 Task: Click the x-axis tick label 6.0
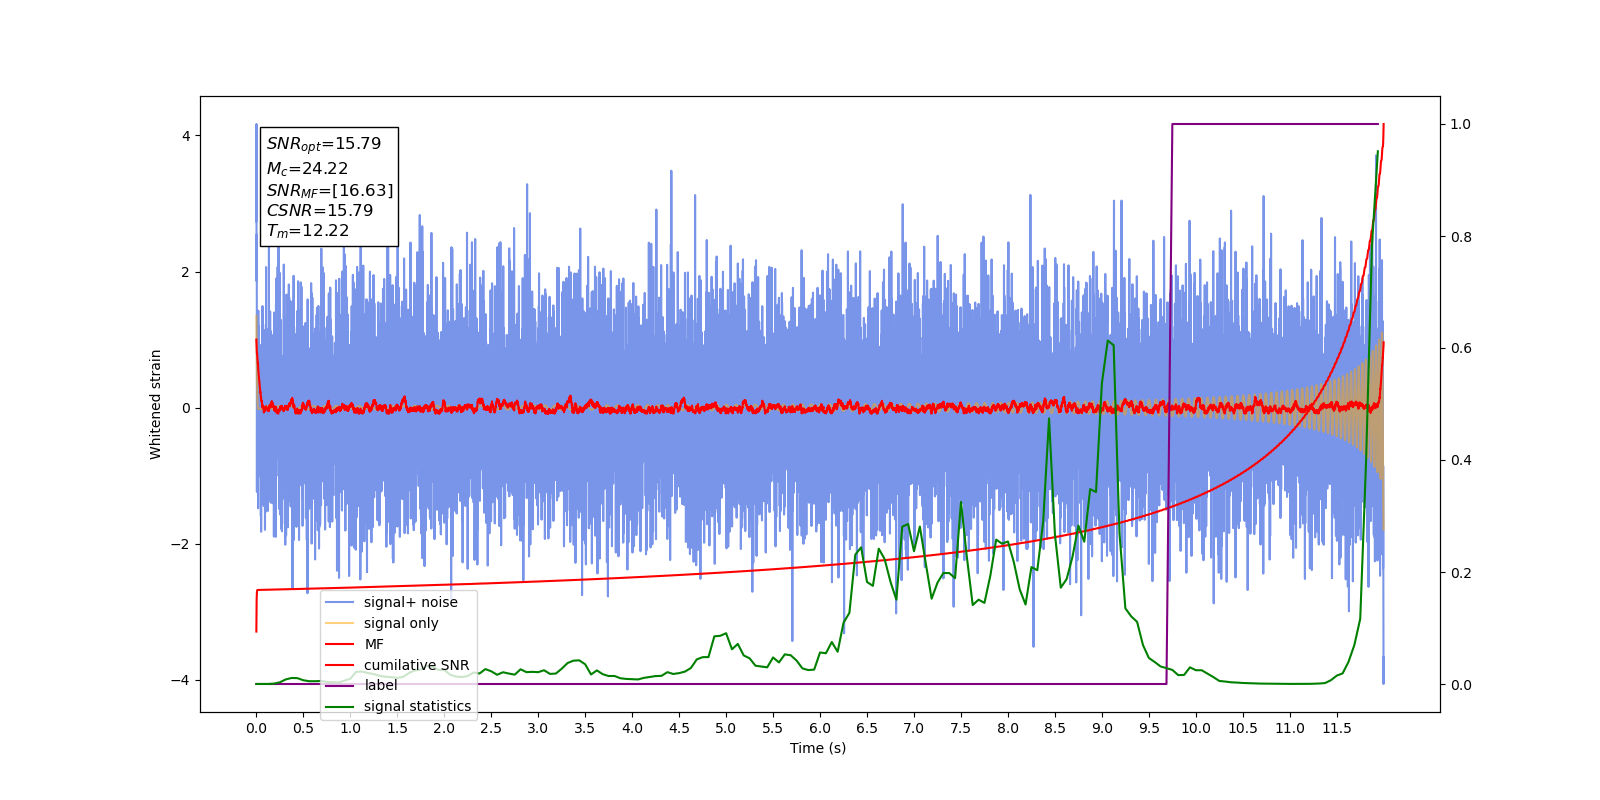coord(820,728)
